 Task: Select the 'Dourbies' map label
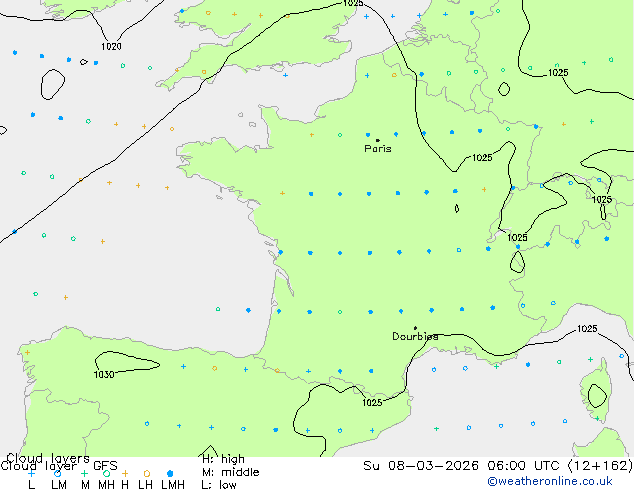coord(415,336)
